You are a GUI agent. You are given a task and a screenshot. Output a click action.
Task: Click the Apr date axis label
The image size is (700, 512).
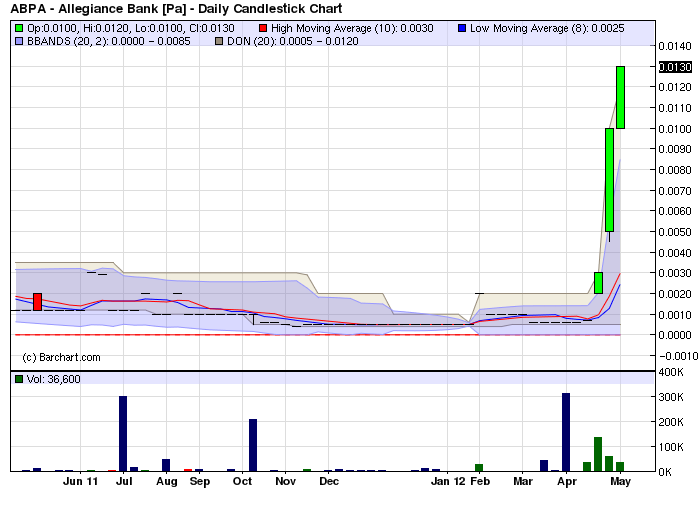click(x=567, y=481)
